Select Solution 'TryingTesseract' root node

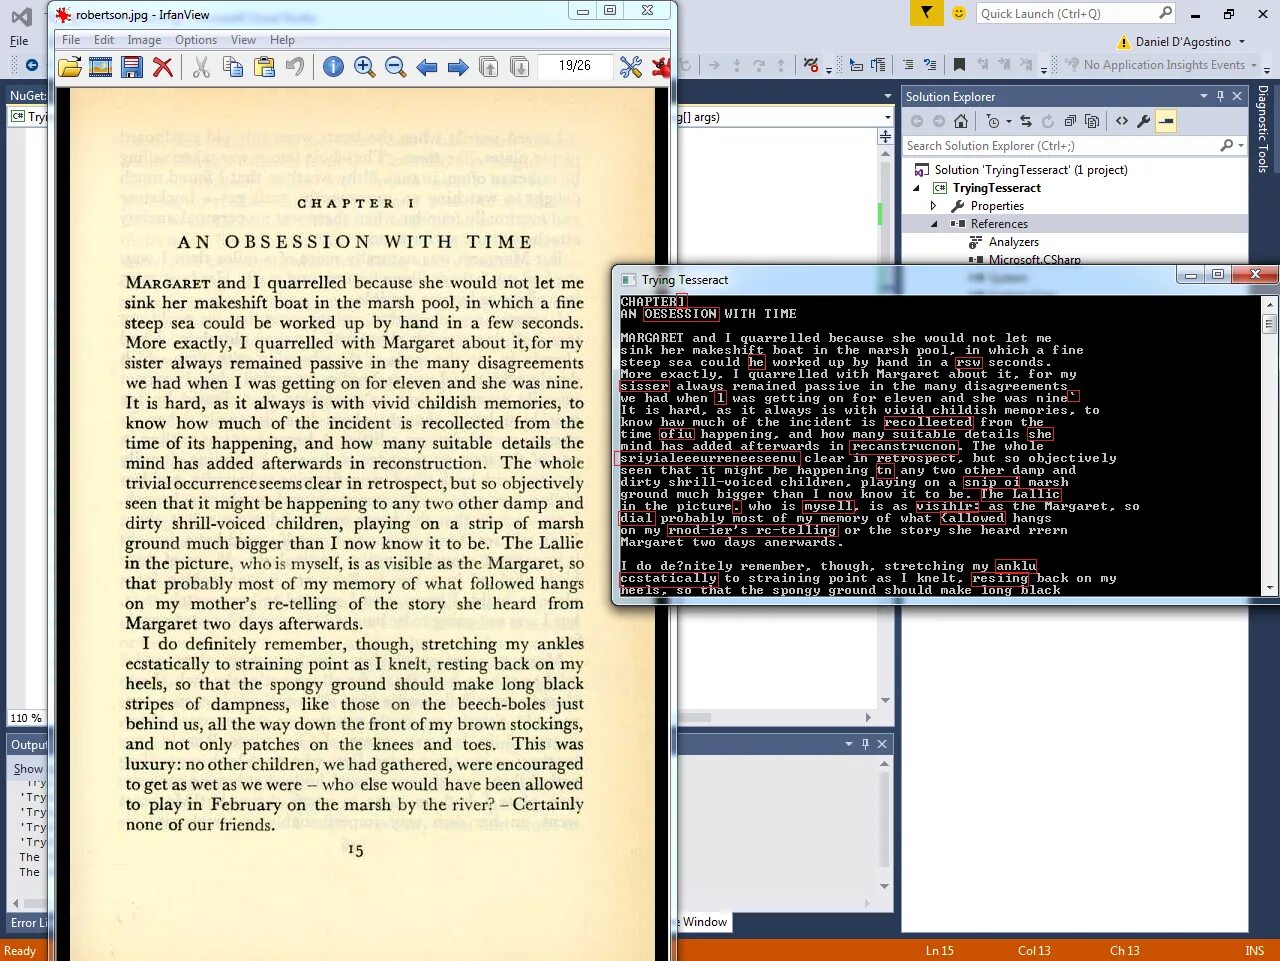[x=1031, y=170]
